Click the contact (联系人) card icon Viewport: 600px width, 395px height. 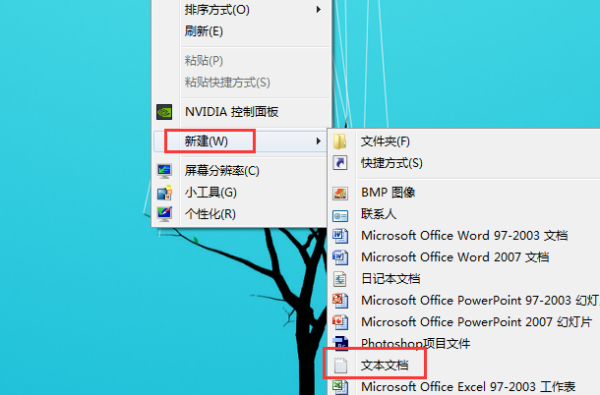tap(340, 215)
